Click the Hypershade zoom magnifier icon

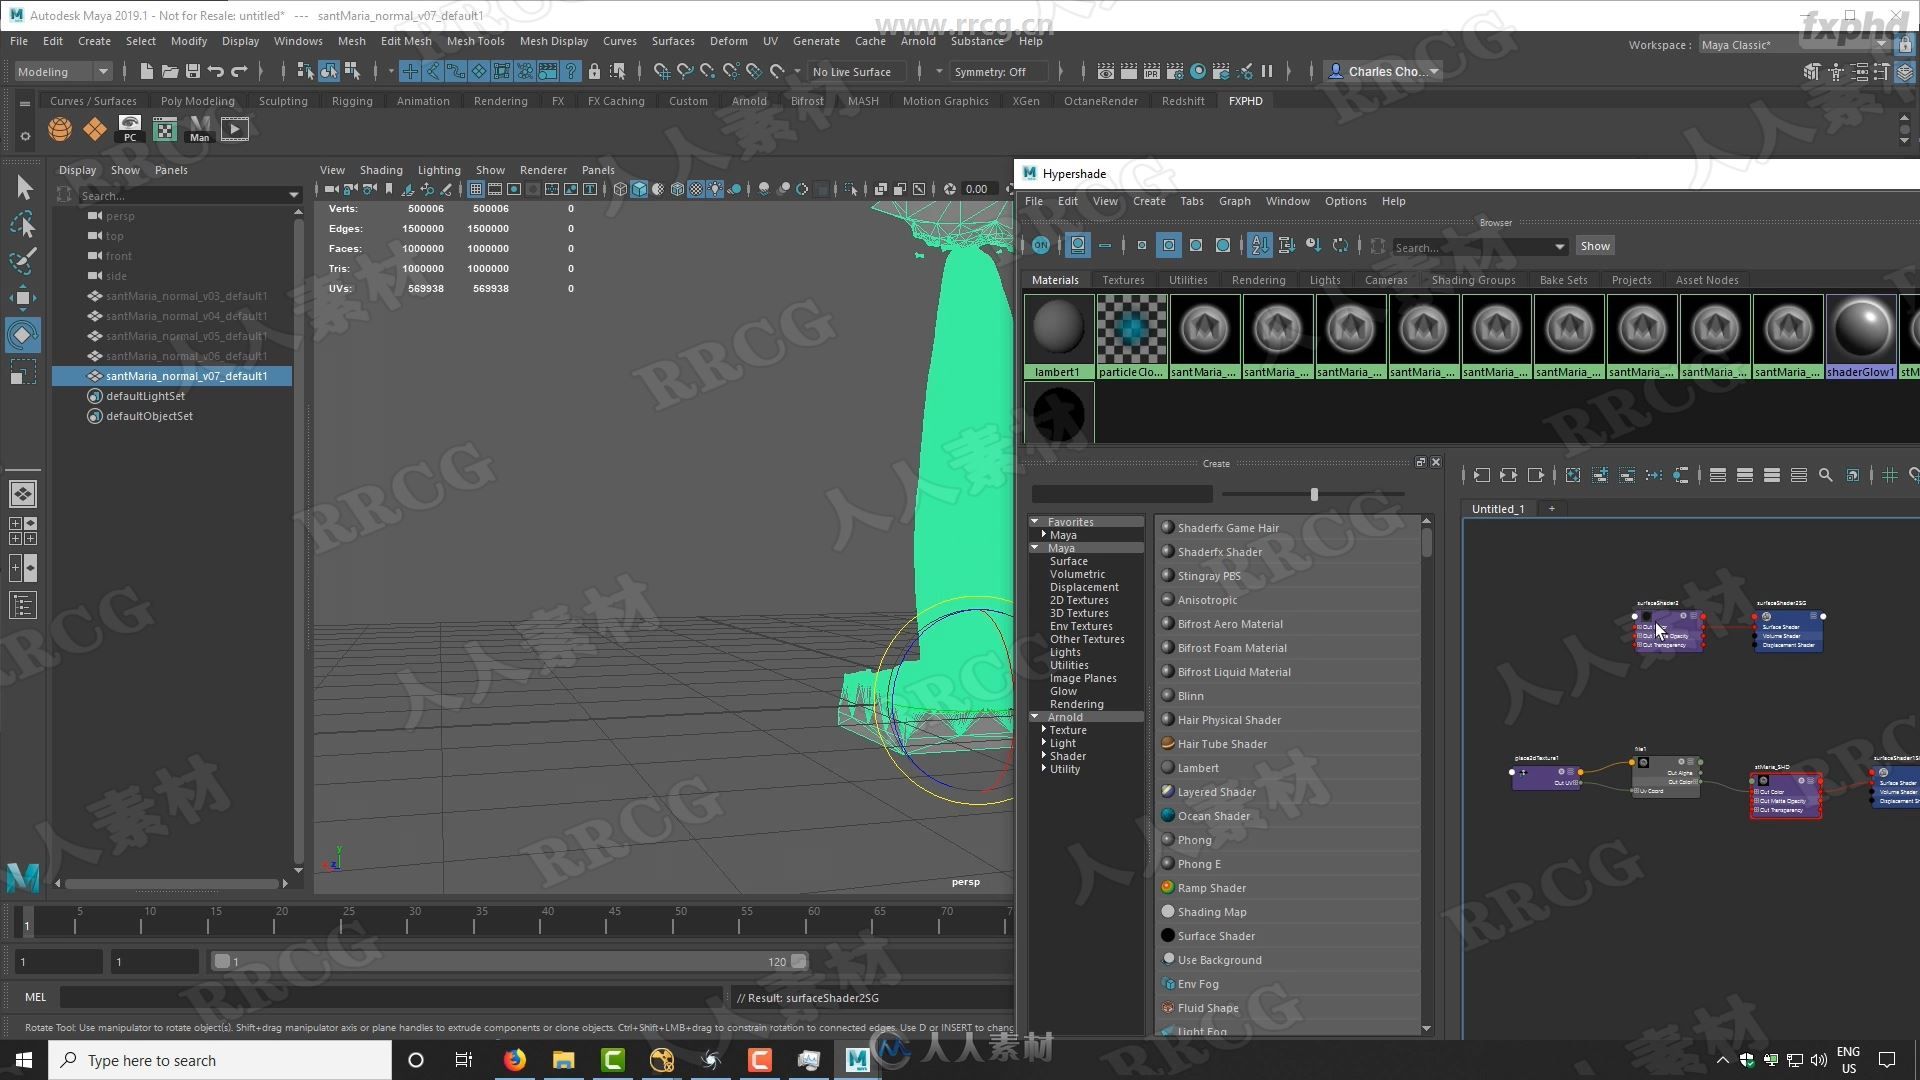coord(1826,475)
